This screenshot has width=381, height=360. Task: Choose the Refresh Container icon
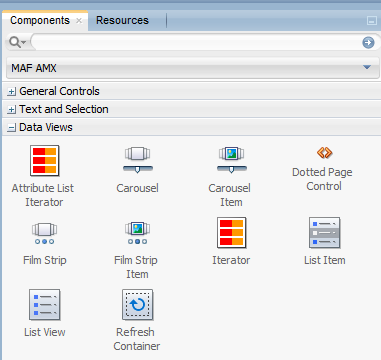(137, 305)
